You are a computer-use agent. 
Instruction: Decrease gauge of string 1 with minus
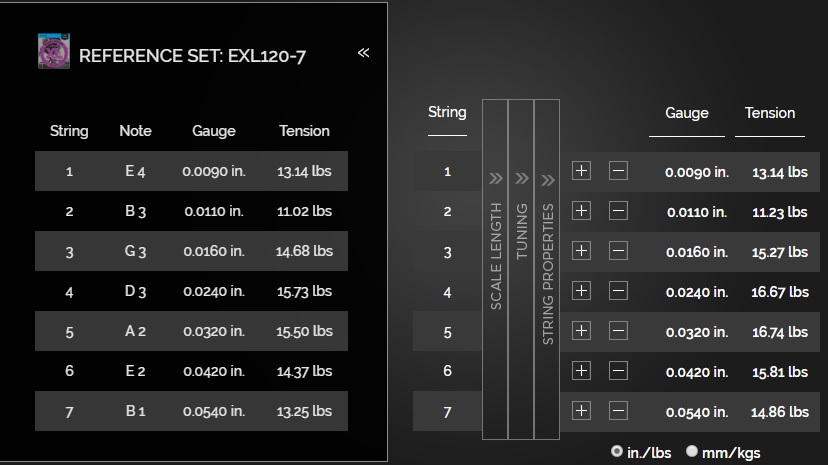[x=618, y=171]
